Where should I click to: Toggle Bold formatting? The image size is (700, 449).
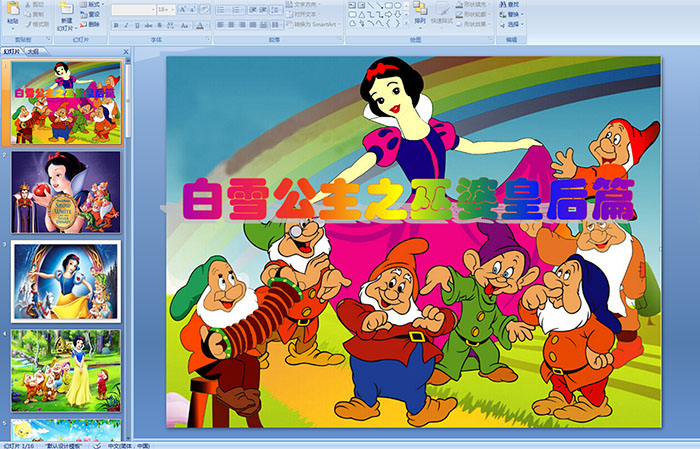(116, 25)
